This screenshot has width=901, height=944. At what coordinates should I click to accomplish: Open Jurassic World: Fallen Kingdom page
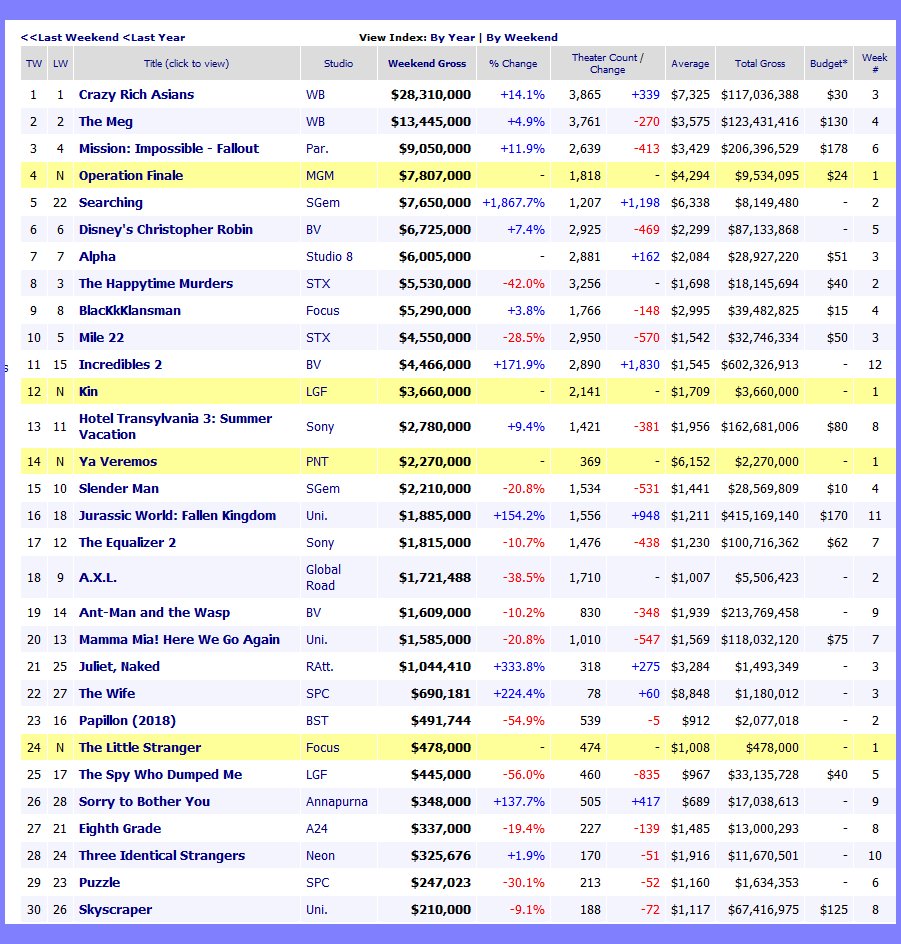pyautogui.click(x=177, y=516)
